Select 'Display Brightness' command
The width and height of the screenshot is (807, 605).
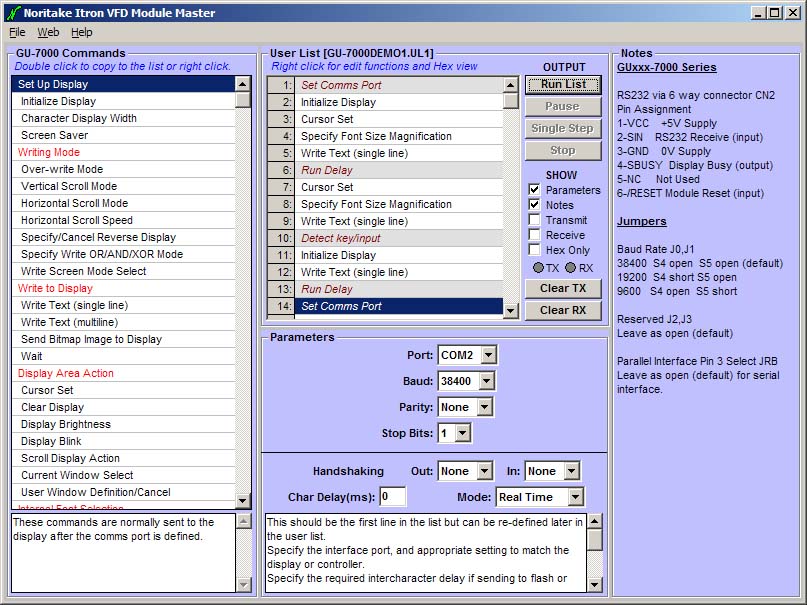(123, 424)
